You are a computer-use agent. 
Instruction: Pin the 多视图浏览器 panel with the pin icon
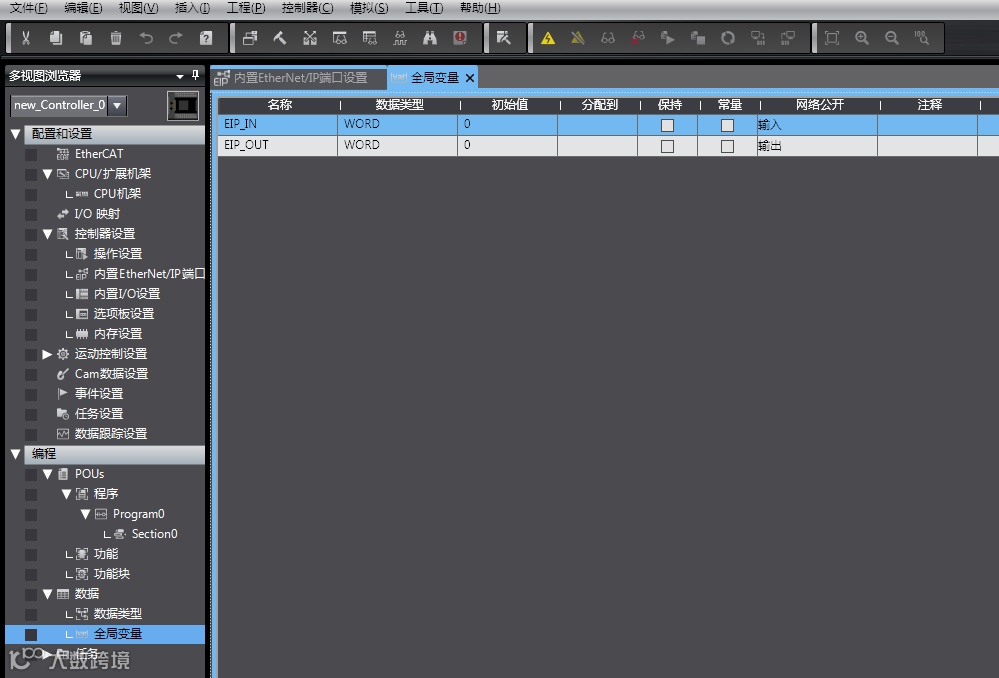pyautogui.click(x=196, y=75)
